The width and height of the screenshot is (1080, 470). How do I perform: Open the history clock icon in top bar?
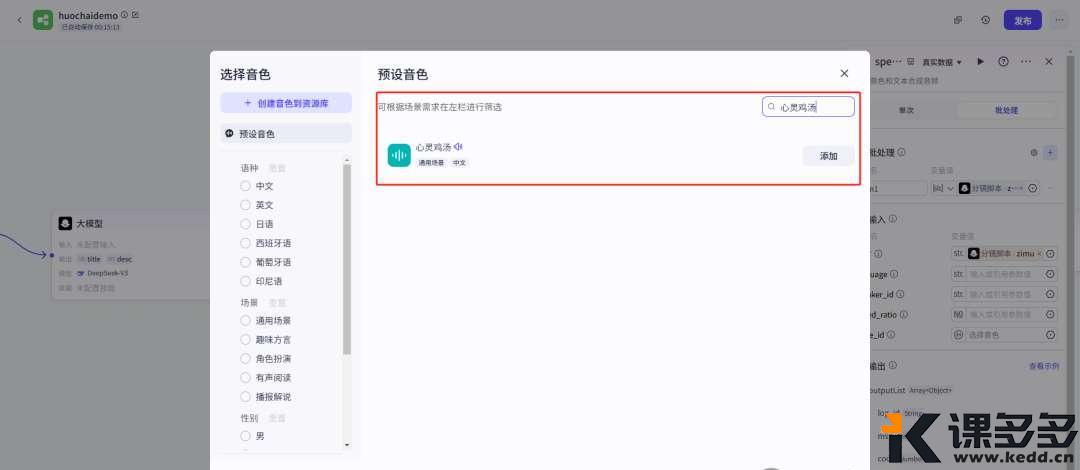(x=986, y=20)
